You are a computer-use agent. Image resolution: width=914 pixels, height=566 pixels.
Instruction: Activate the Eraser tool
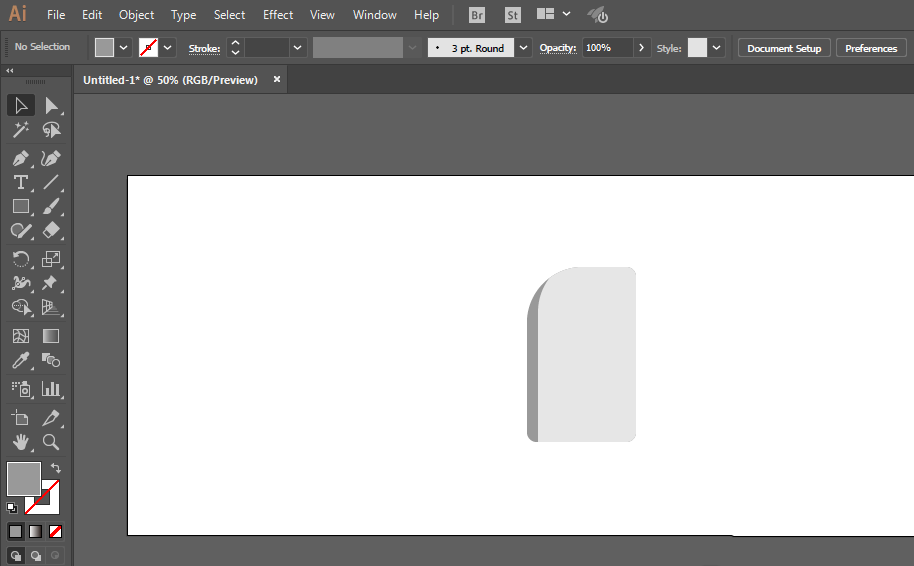point(51,230)
